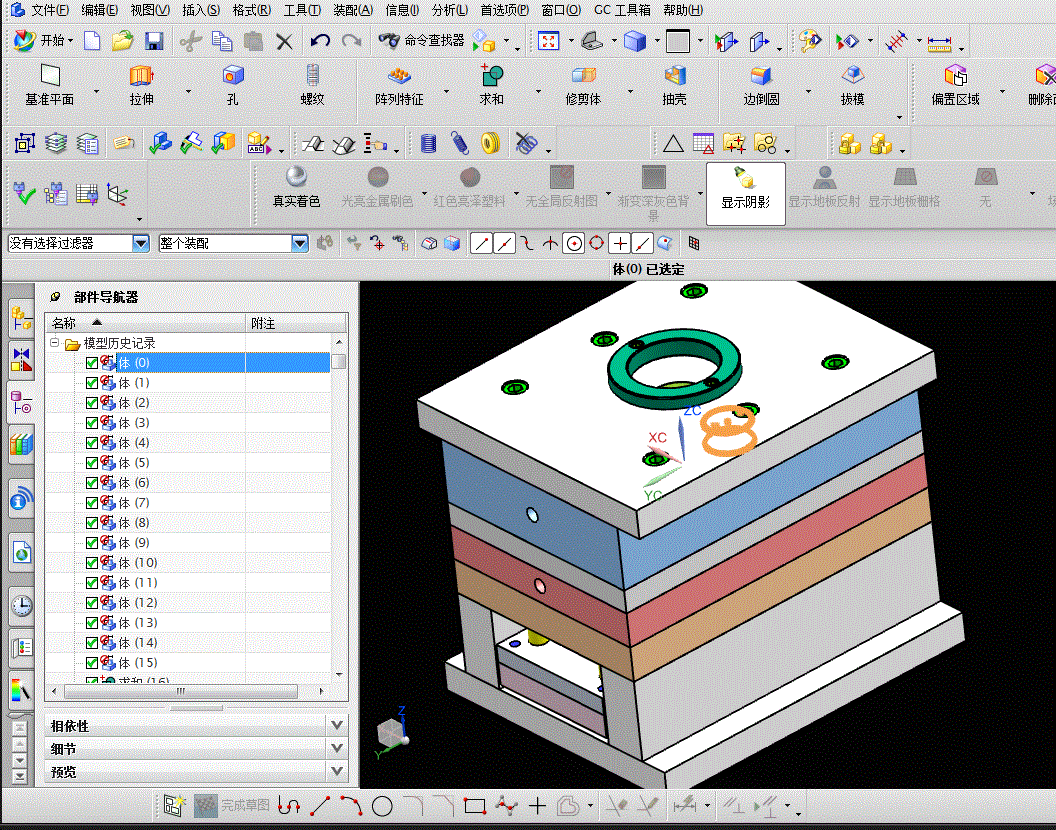Image resolution: width=1056 pixels, height=830 pixels.
Task: Click the 真实着色 true shading button
Action: (296, 187)
